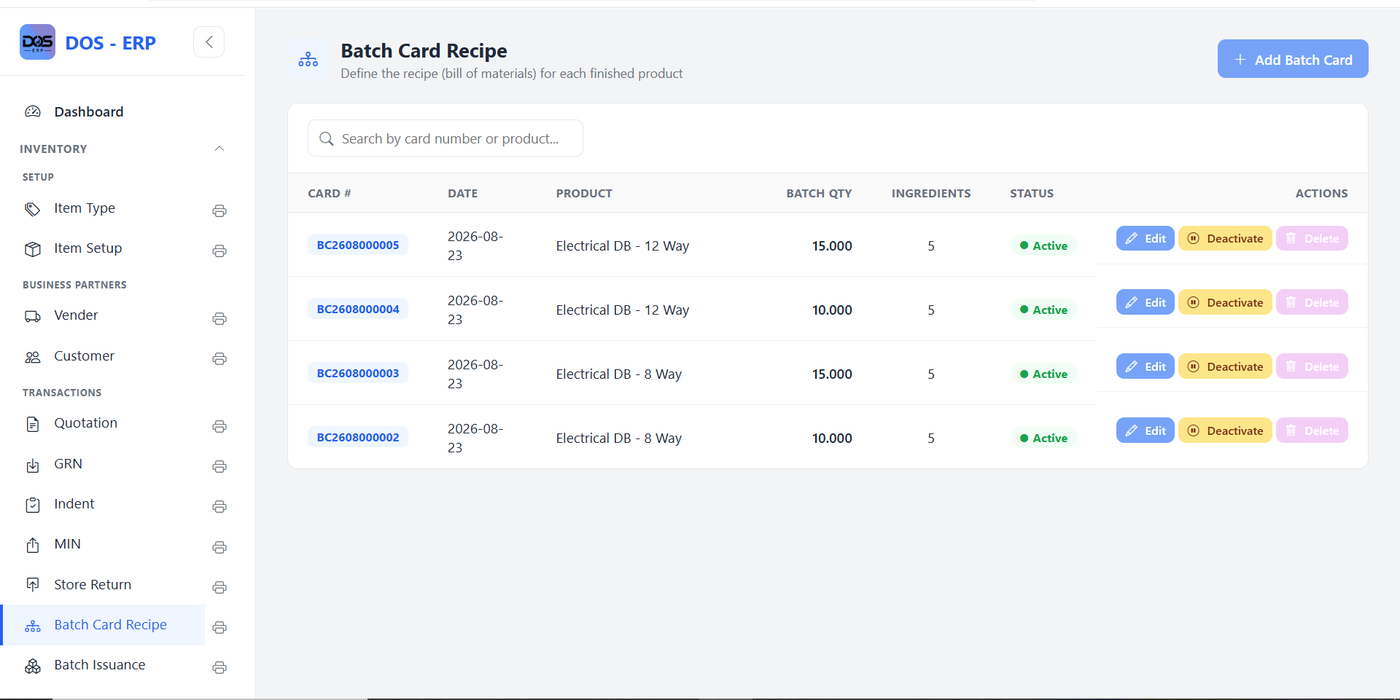
Task: Edit batch card BC2608000002
Action: (x=1145, y=430)
